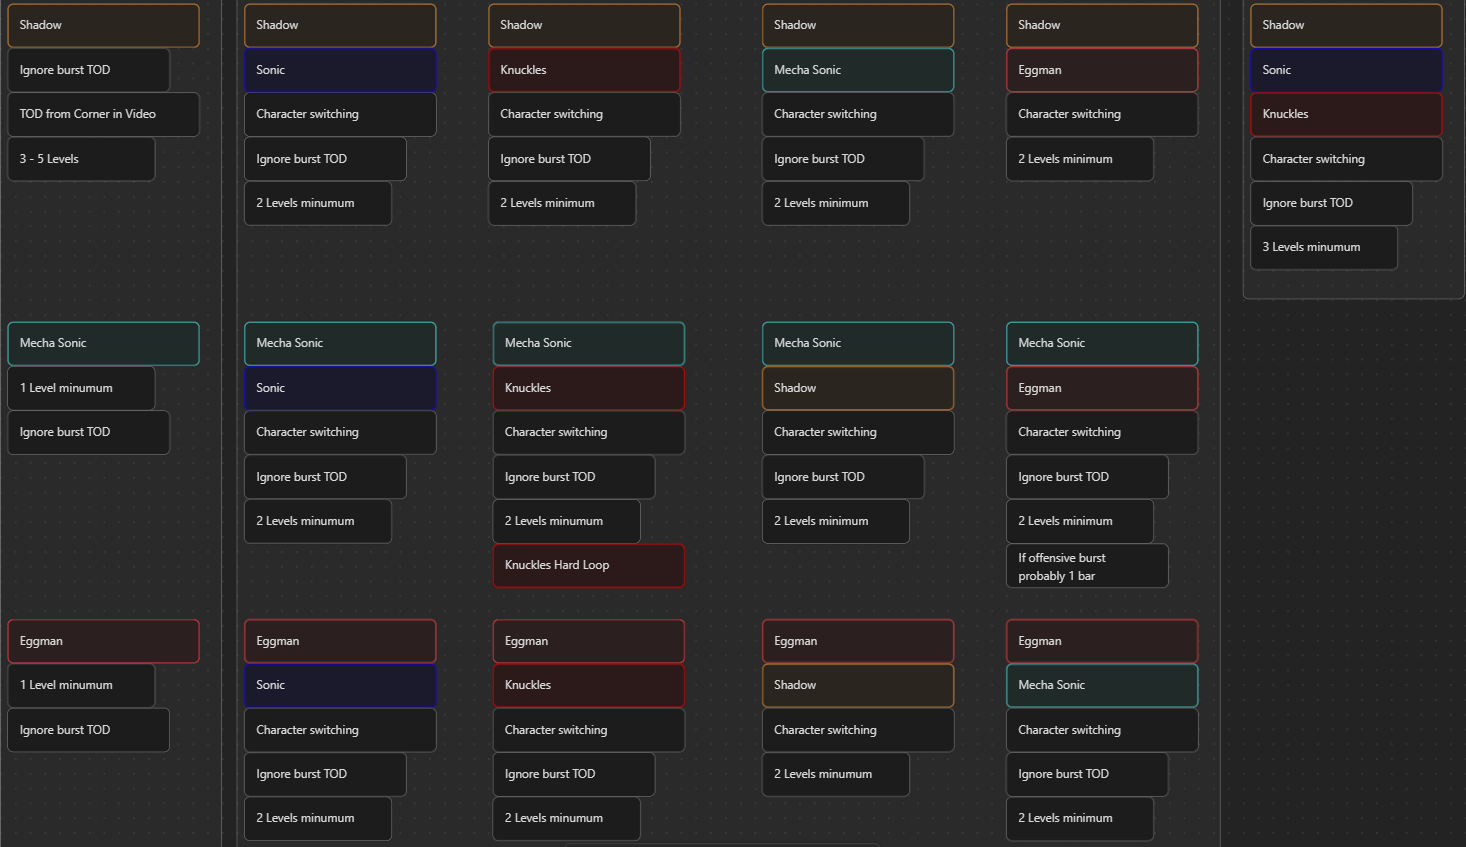Click "1 Level minumum" directly below Mecha Sonic
The width and height of the screenshot is (1466, 847).
click(x=81, y=388)
